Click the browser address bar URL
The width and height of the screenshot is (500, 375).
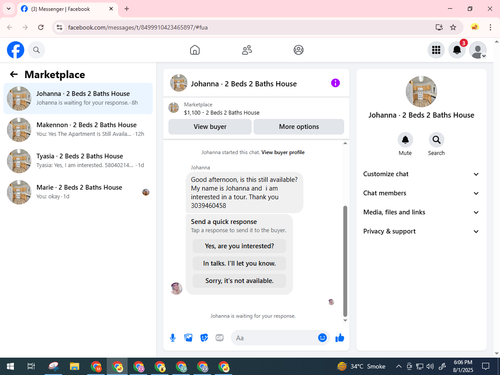138,27
